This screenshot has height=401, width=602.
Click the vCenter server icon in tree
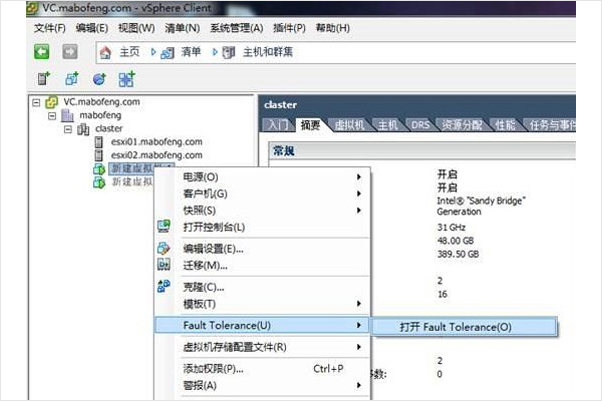(x=52, y=102)
